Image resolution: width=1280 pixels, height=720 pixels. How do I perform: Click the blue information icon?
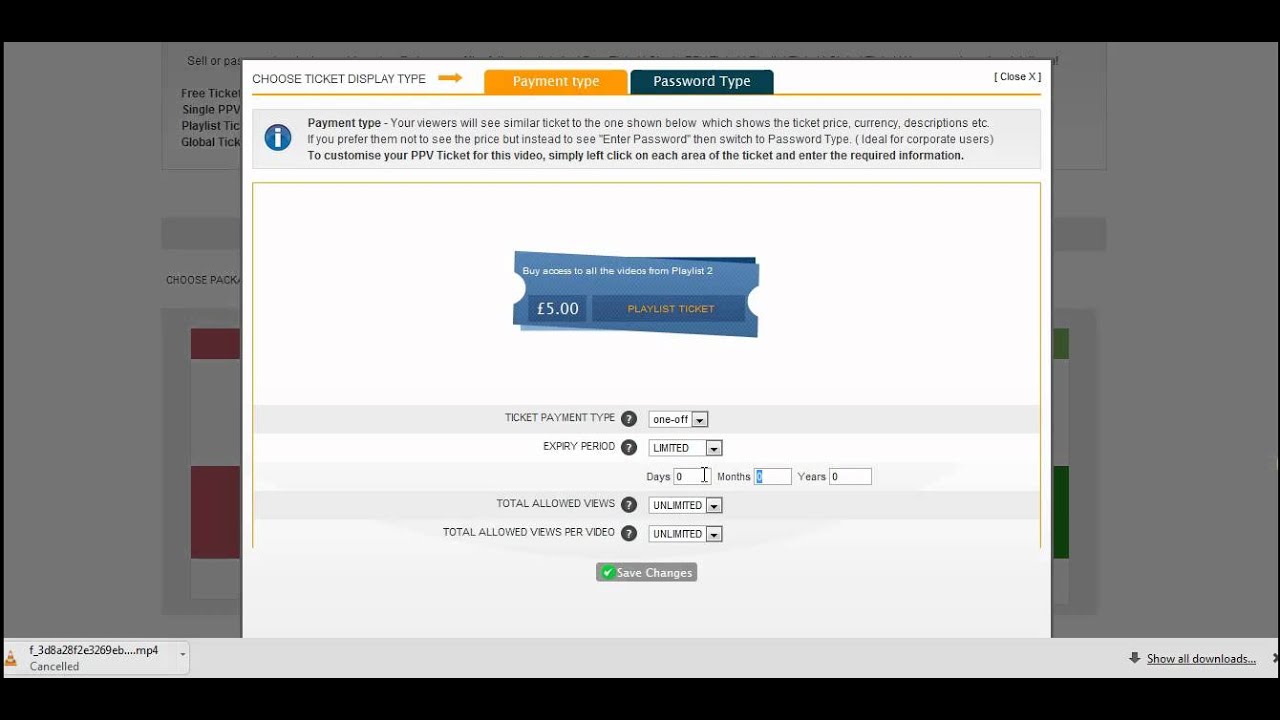(278, 138)
